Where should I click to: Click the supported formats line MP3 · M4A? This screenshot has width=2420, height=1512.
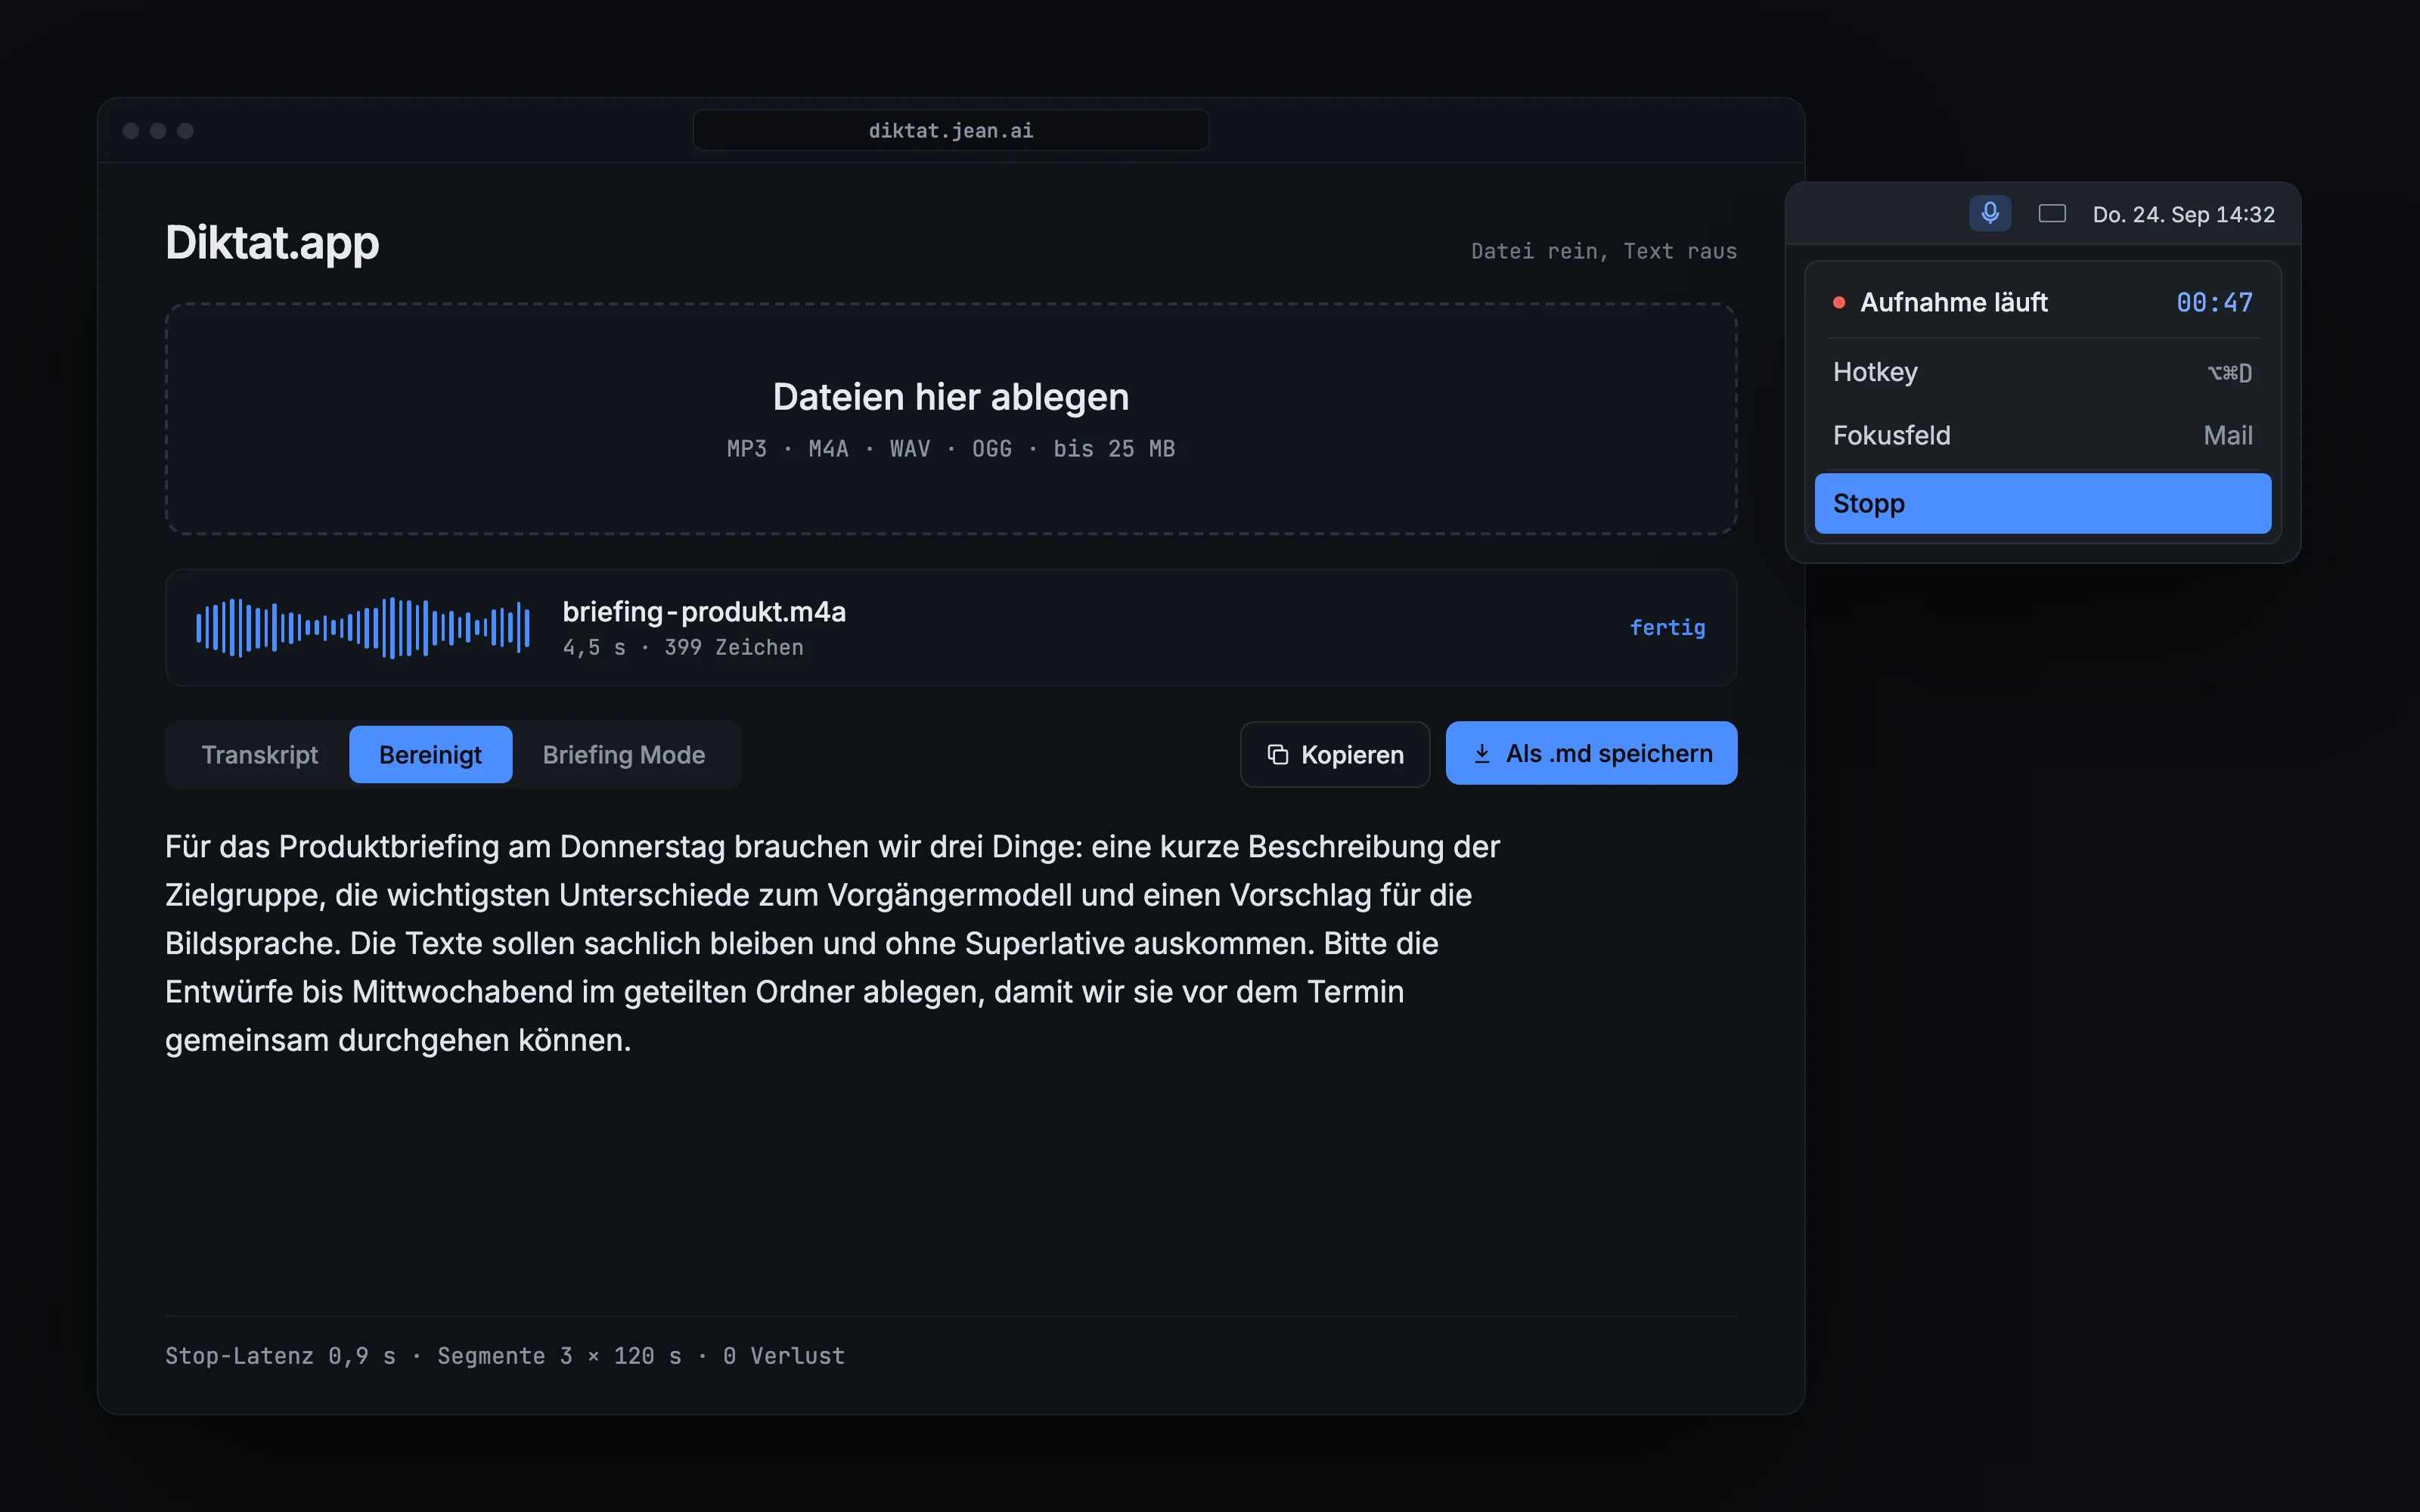tap(950, 449)
